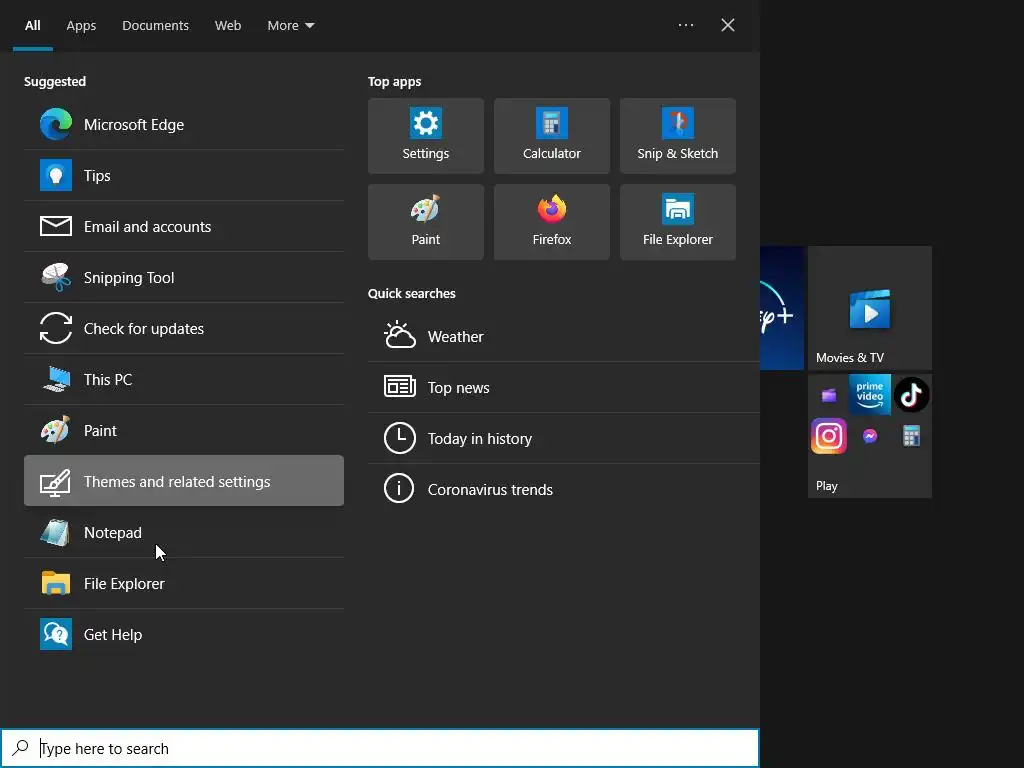Open Calculator tile in Top apps
This screenshot has height=768, width=1024.
552,136
